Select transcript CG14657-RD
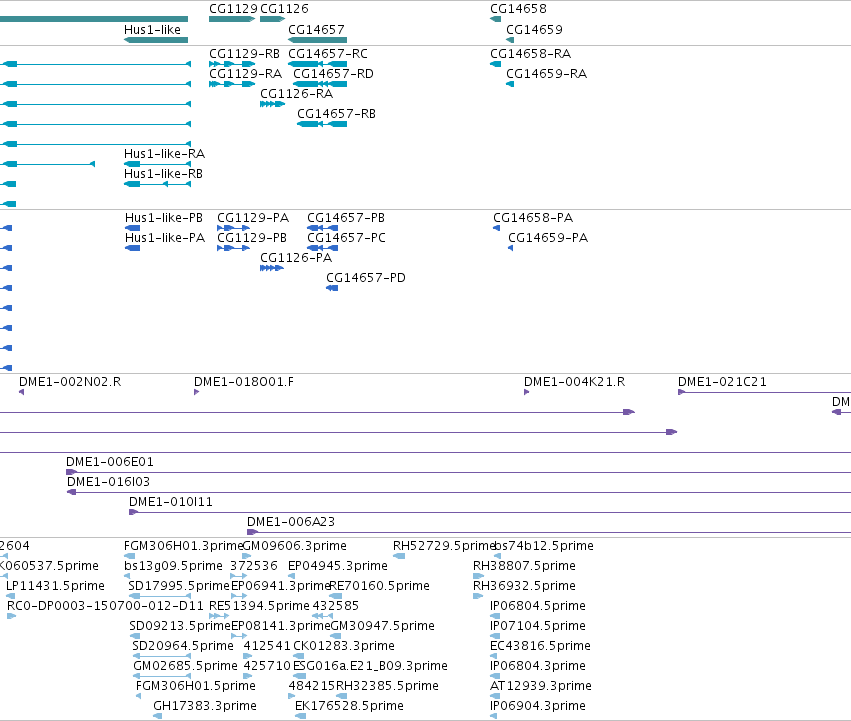Viewport: 851px width, 721px height. coord(320,84)
